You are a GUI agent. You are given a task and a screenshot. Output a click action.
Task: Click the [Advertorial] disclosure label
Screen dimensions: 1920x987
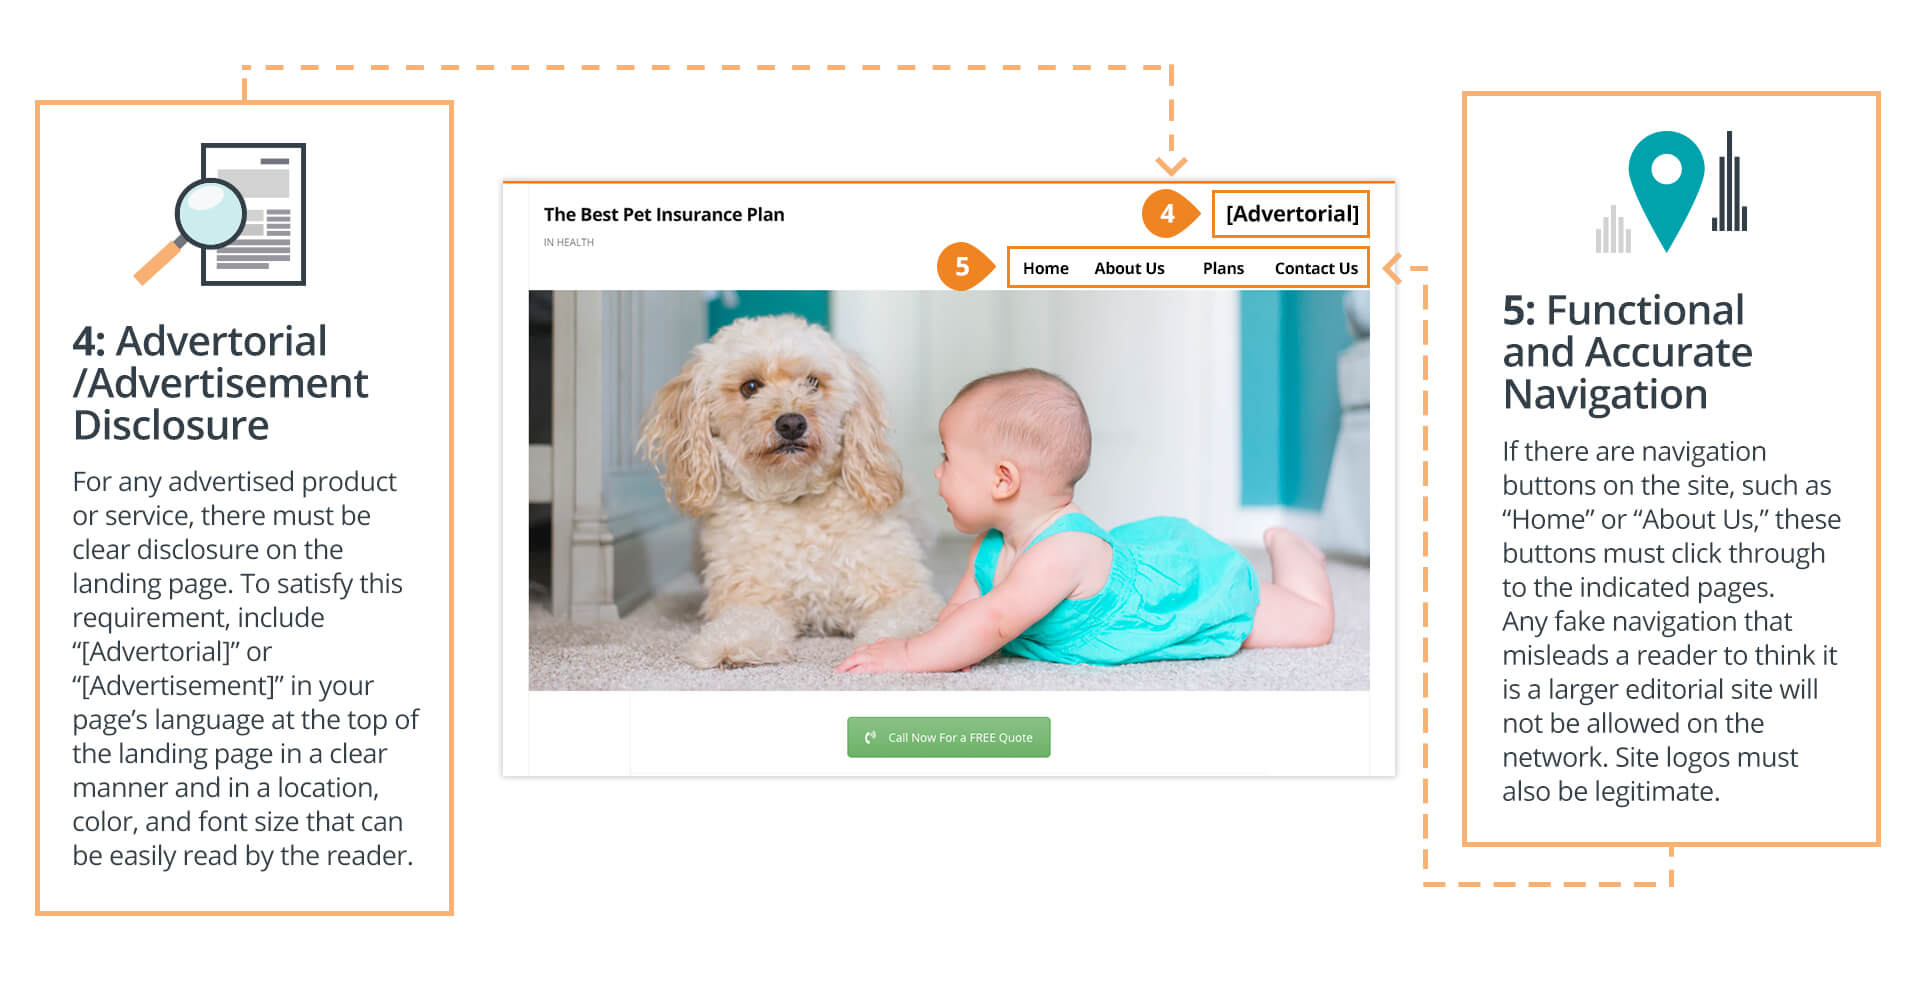tap(1291, 214)
